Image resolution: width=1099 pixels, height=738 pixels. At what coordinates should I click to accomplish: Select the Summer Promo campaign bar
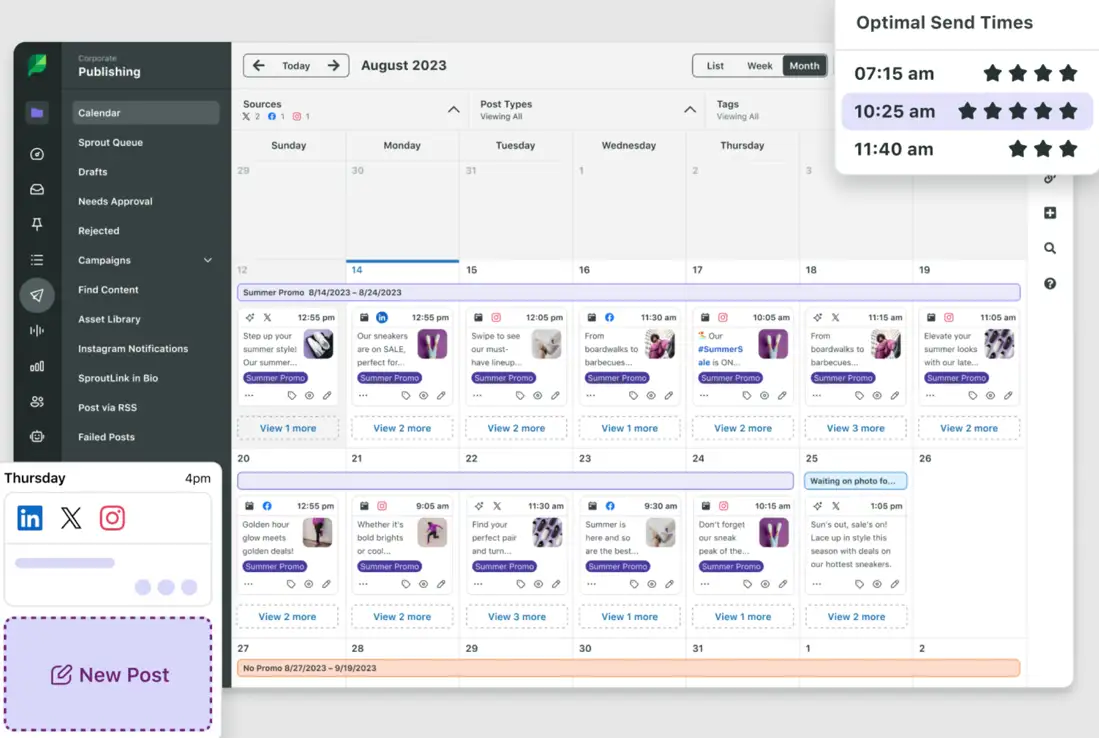pos(629,292)
